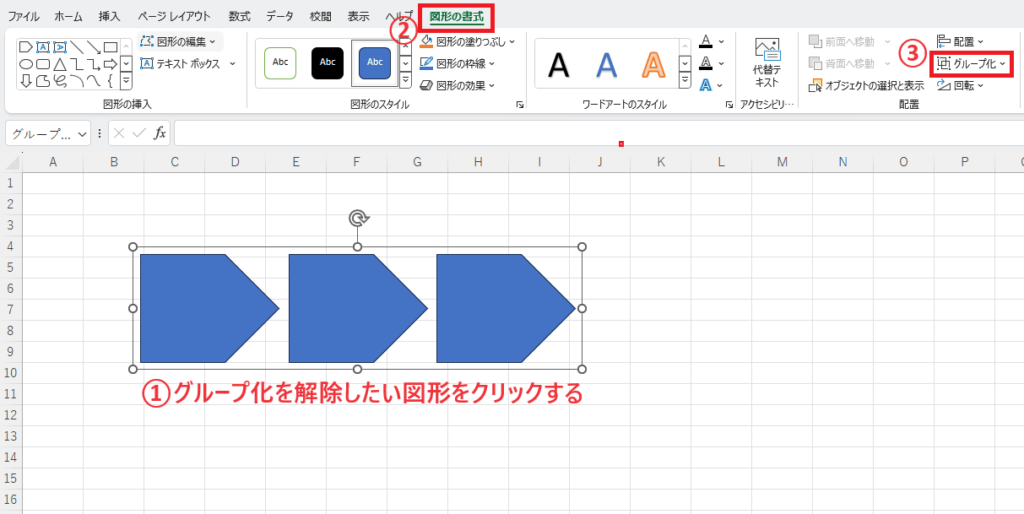The height and width of the screenshot is (514, 1024).
Task: Select row 12 header
Action: point(10,415)
